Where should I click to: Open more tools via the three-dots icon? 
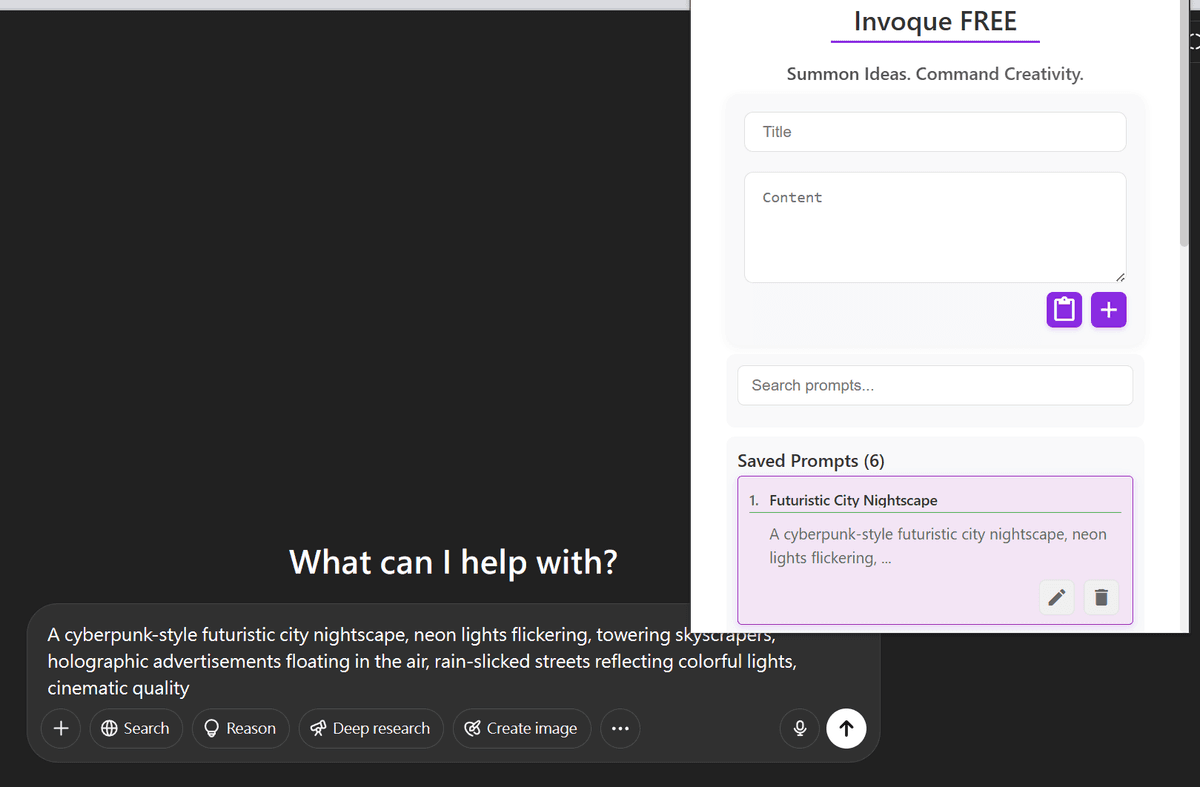pyautogui.click(x=620, y=728)
